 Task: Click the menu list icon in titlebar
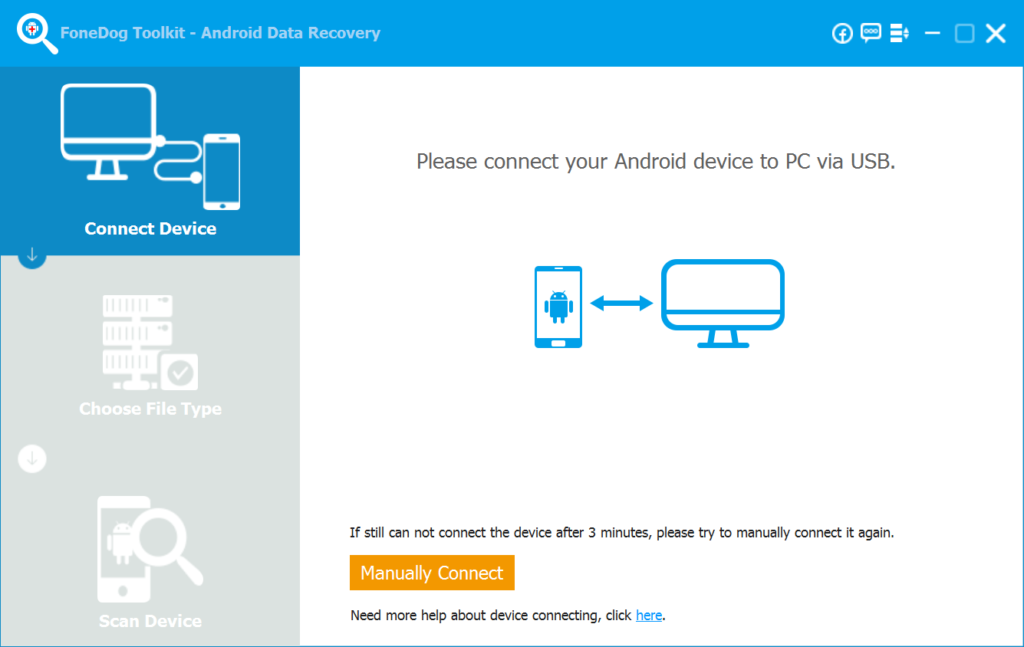(x=898, y=33)
